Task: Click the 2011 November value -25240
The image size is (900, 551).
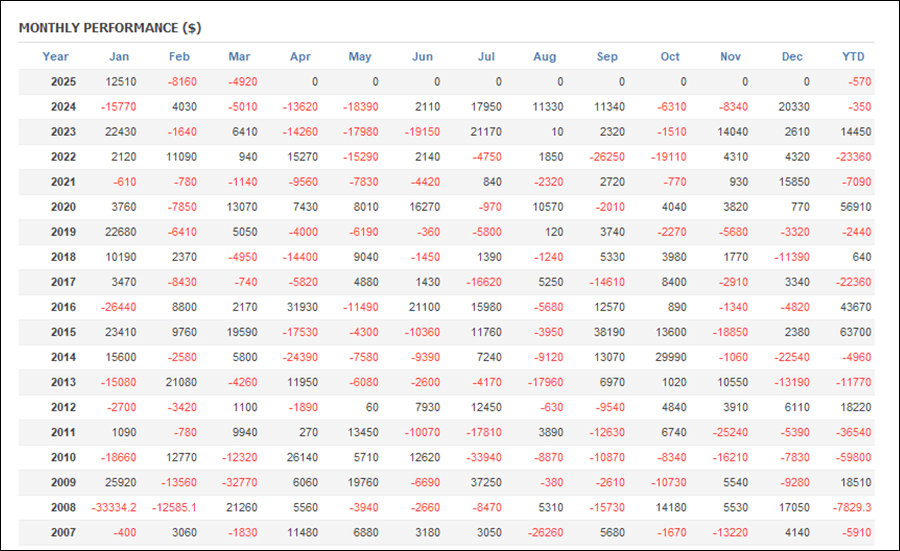Action: pos(730,432)
